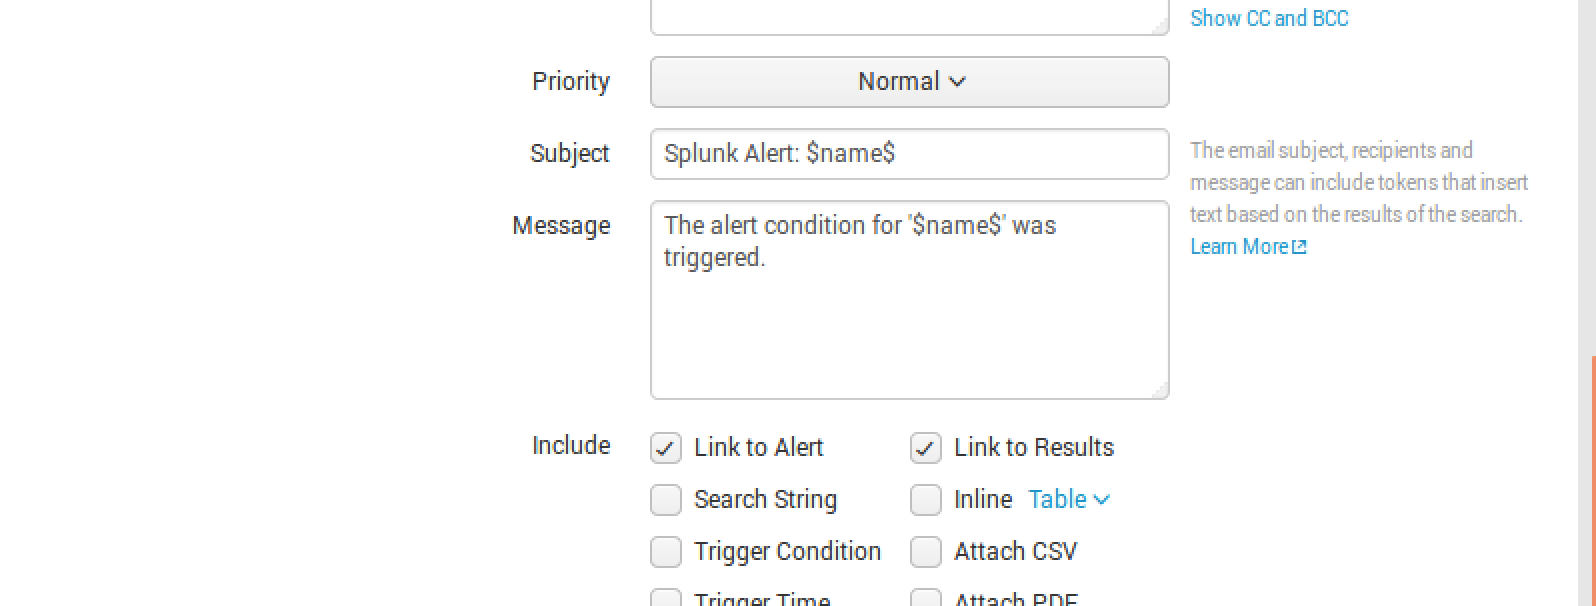Viewport: 1596px width, 606px height.
Task: Click inside the Message text area
Action: coord(909,300)
